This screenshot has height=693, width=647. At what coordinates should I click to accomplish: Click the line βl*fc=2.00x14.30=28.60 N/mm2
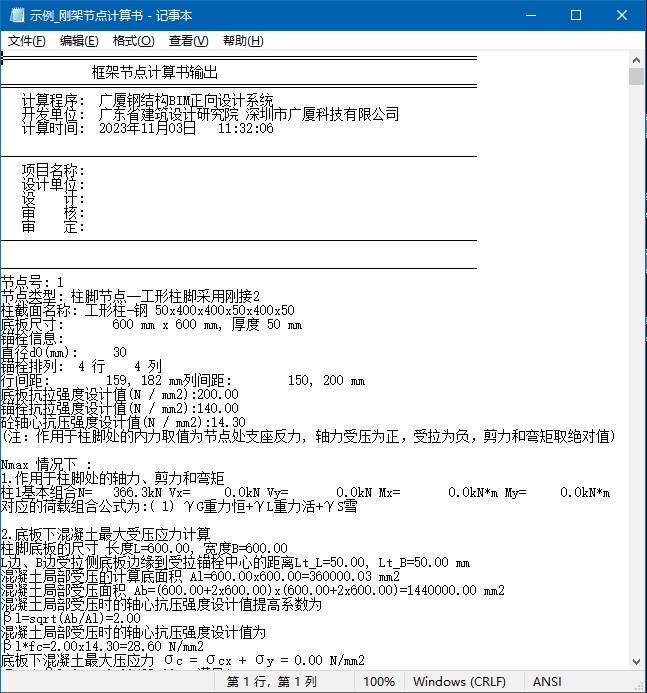103,647
